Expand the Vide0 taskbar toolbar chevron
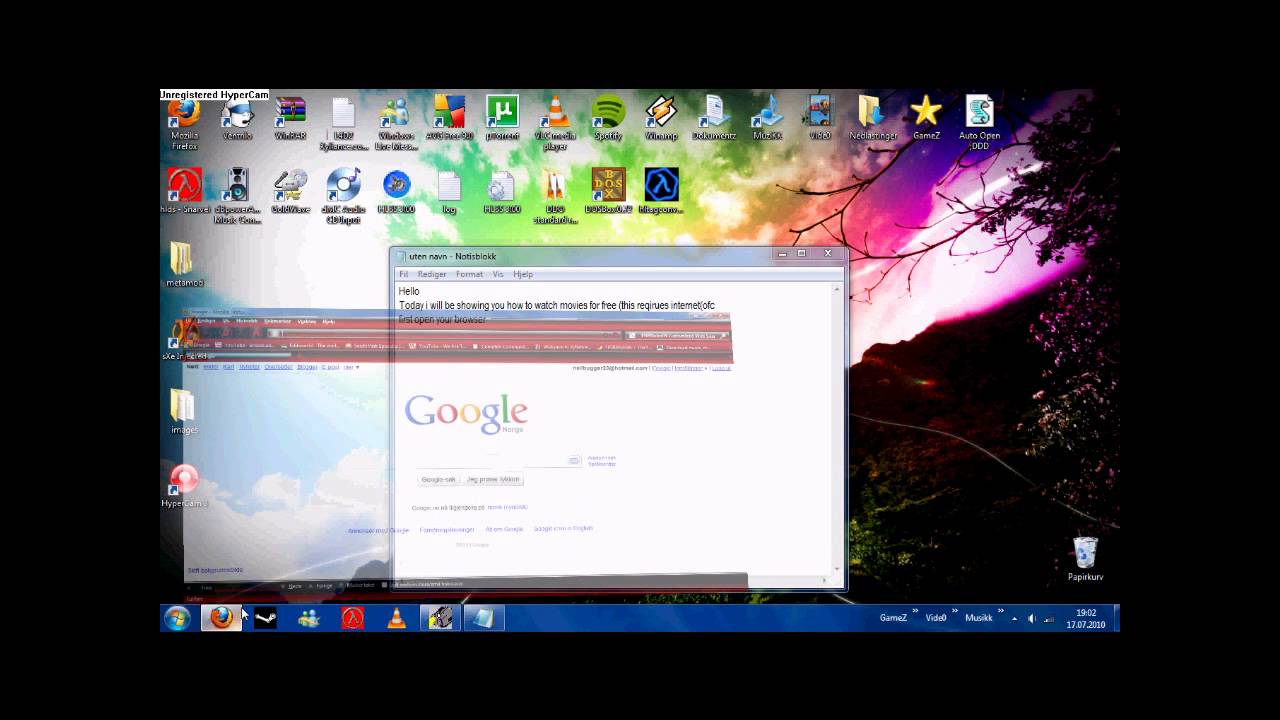Image resolution: width=1280 pixels, height=720 pixels. click(955, 611)
